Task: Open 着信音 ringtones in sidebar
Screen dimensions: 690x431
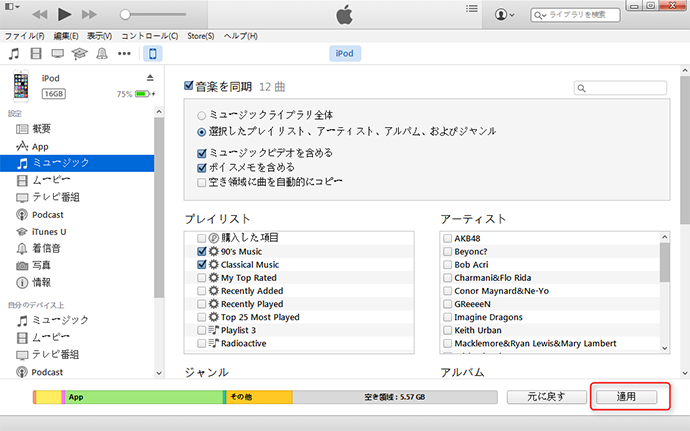Action: (x=77, y=248)
